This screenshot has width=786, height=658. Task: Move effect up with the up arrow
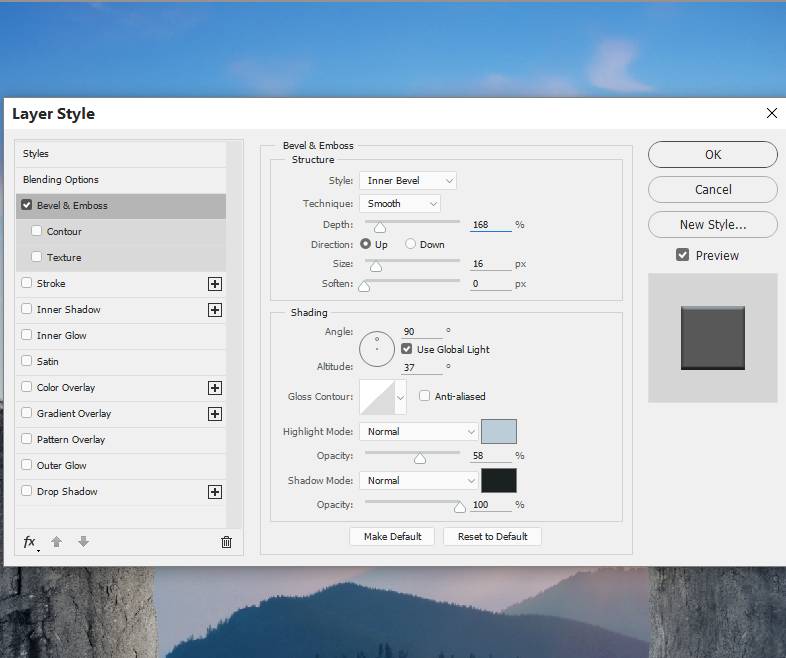(57, 542)
